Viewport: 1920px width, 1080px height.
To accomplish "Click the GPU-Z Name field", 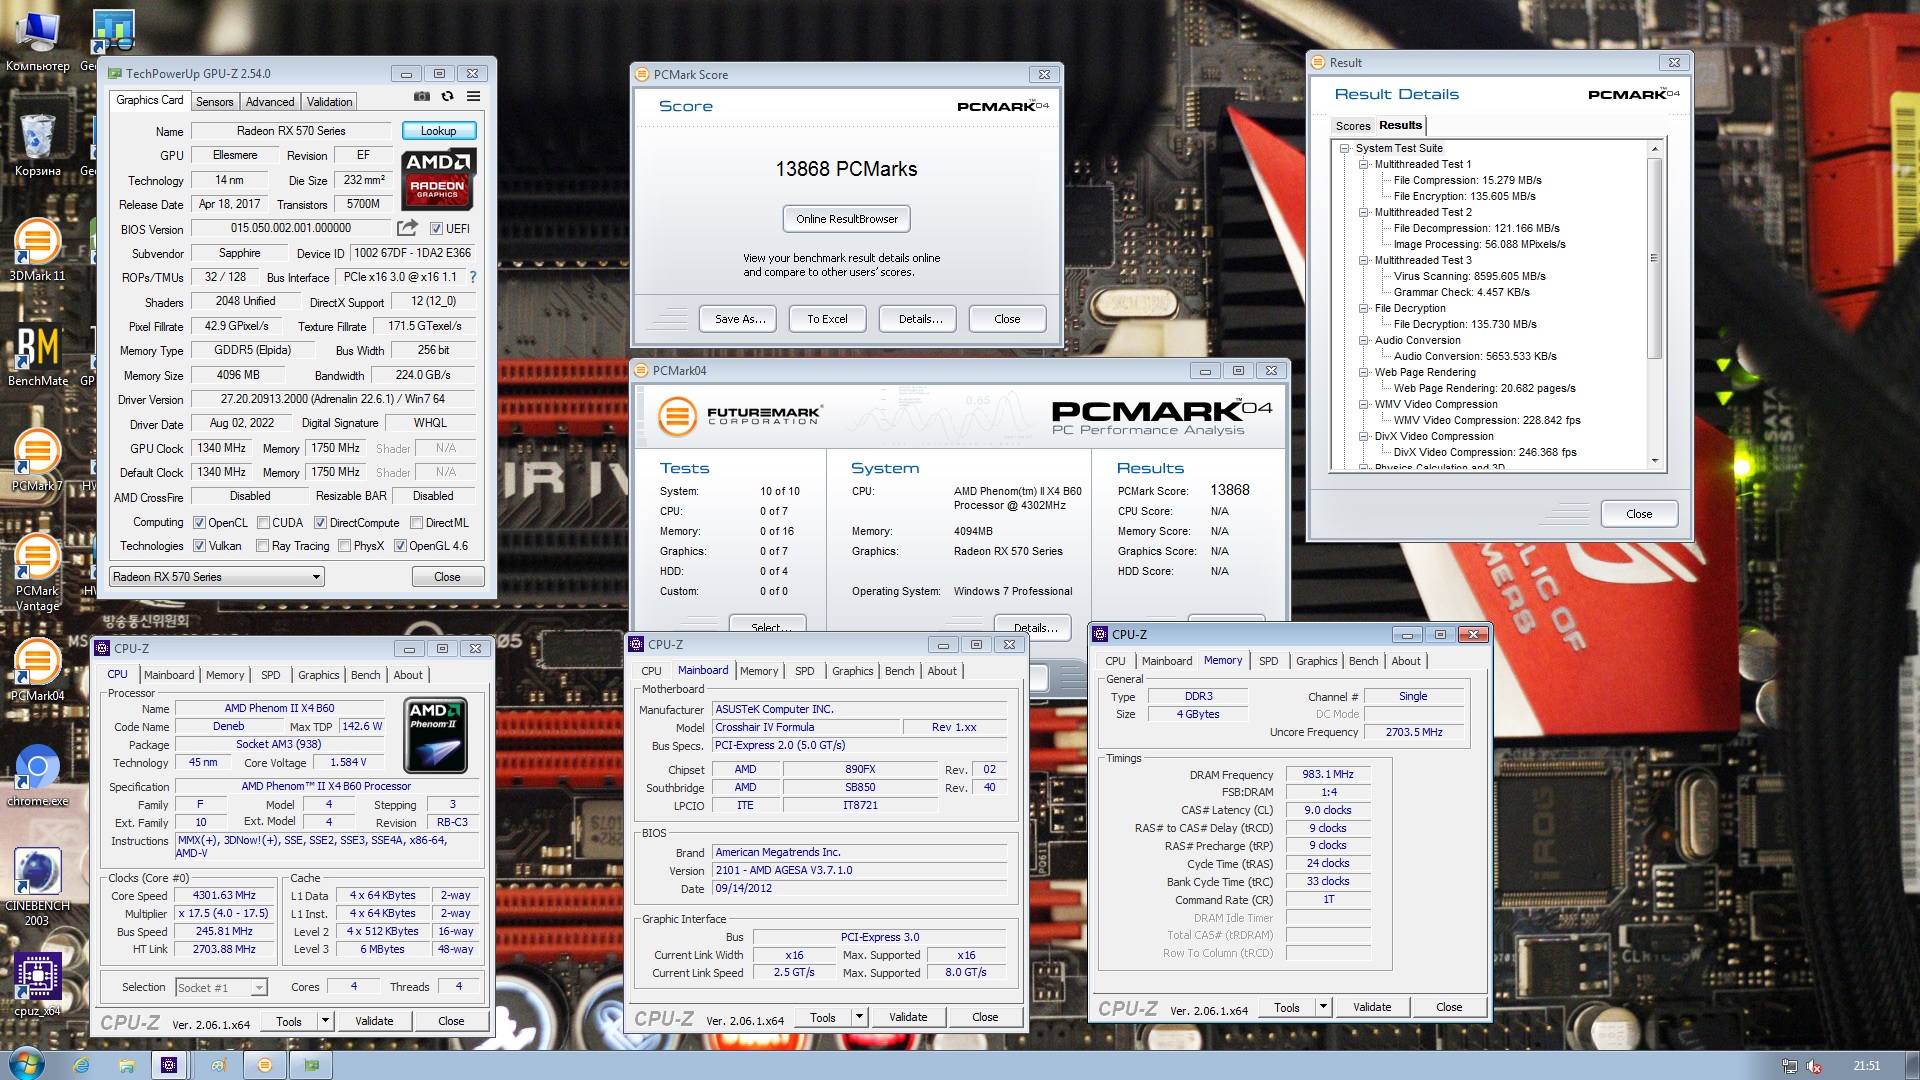I will 291,131.
